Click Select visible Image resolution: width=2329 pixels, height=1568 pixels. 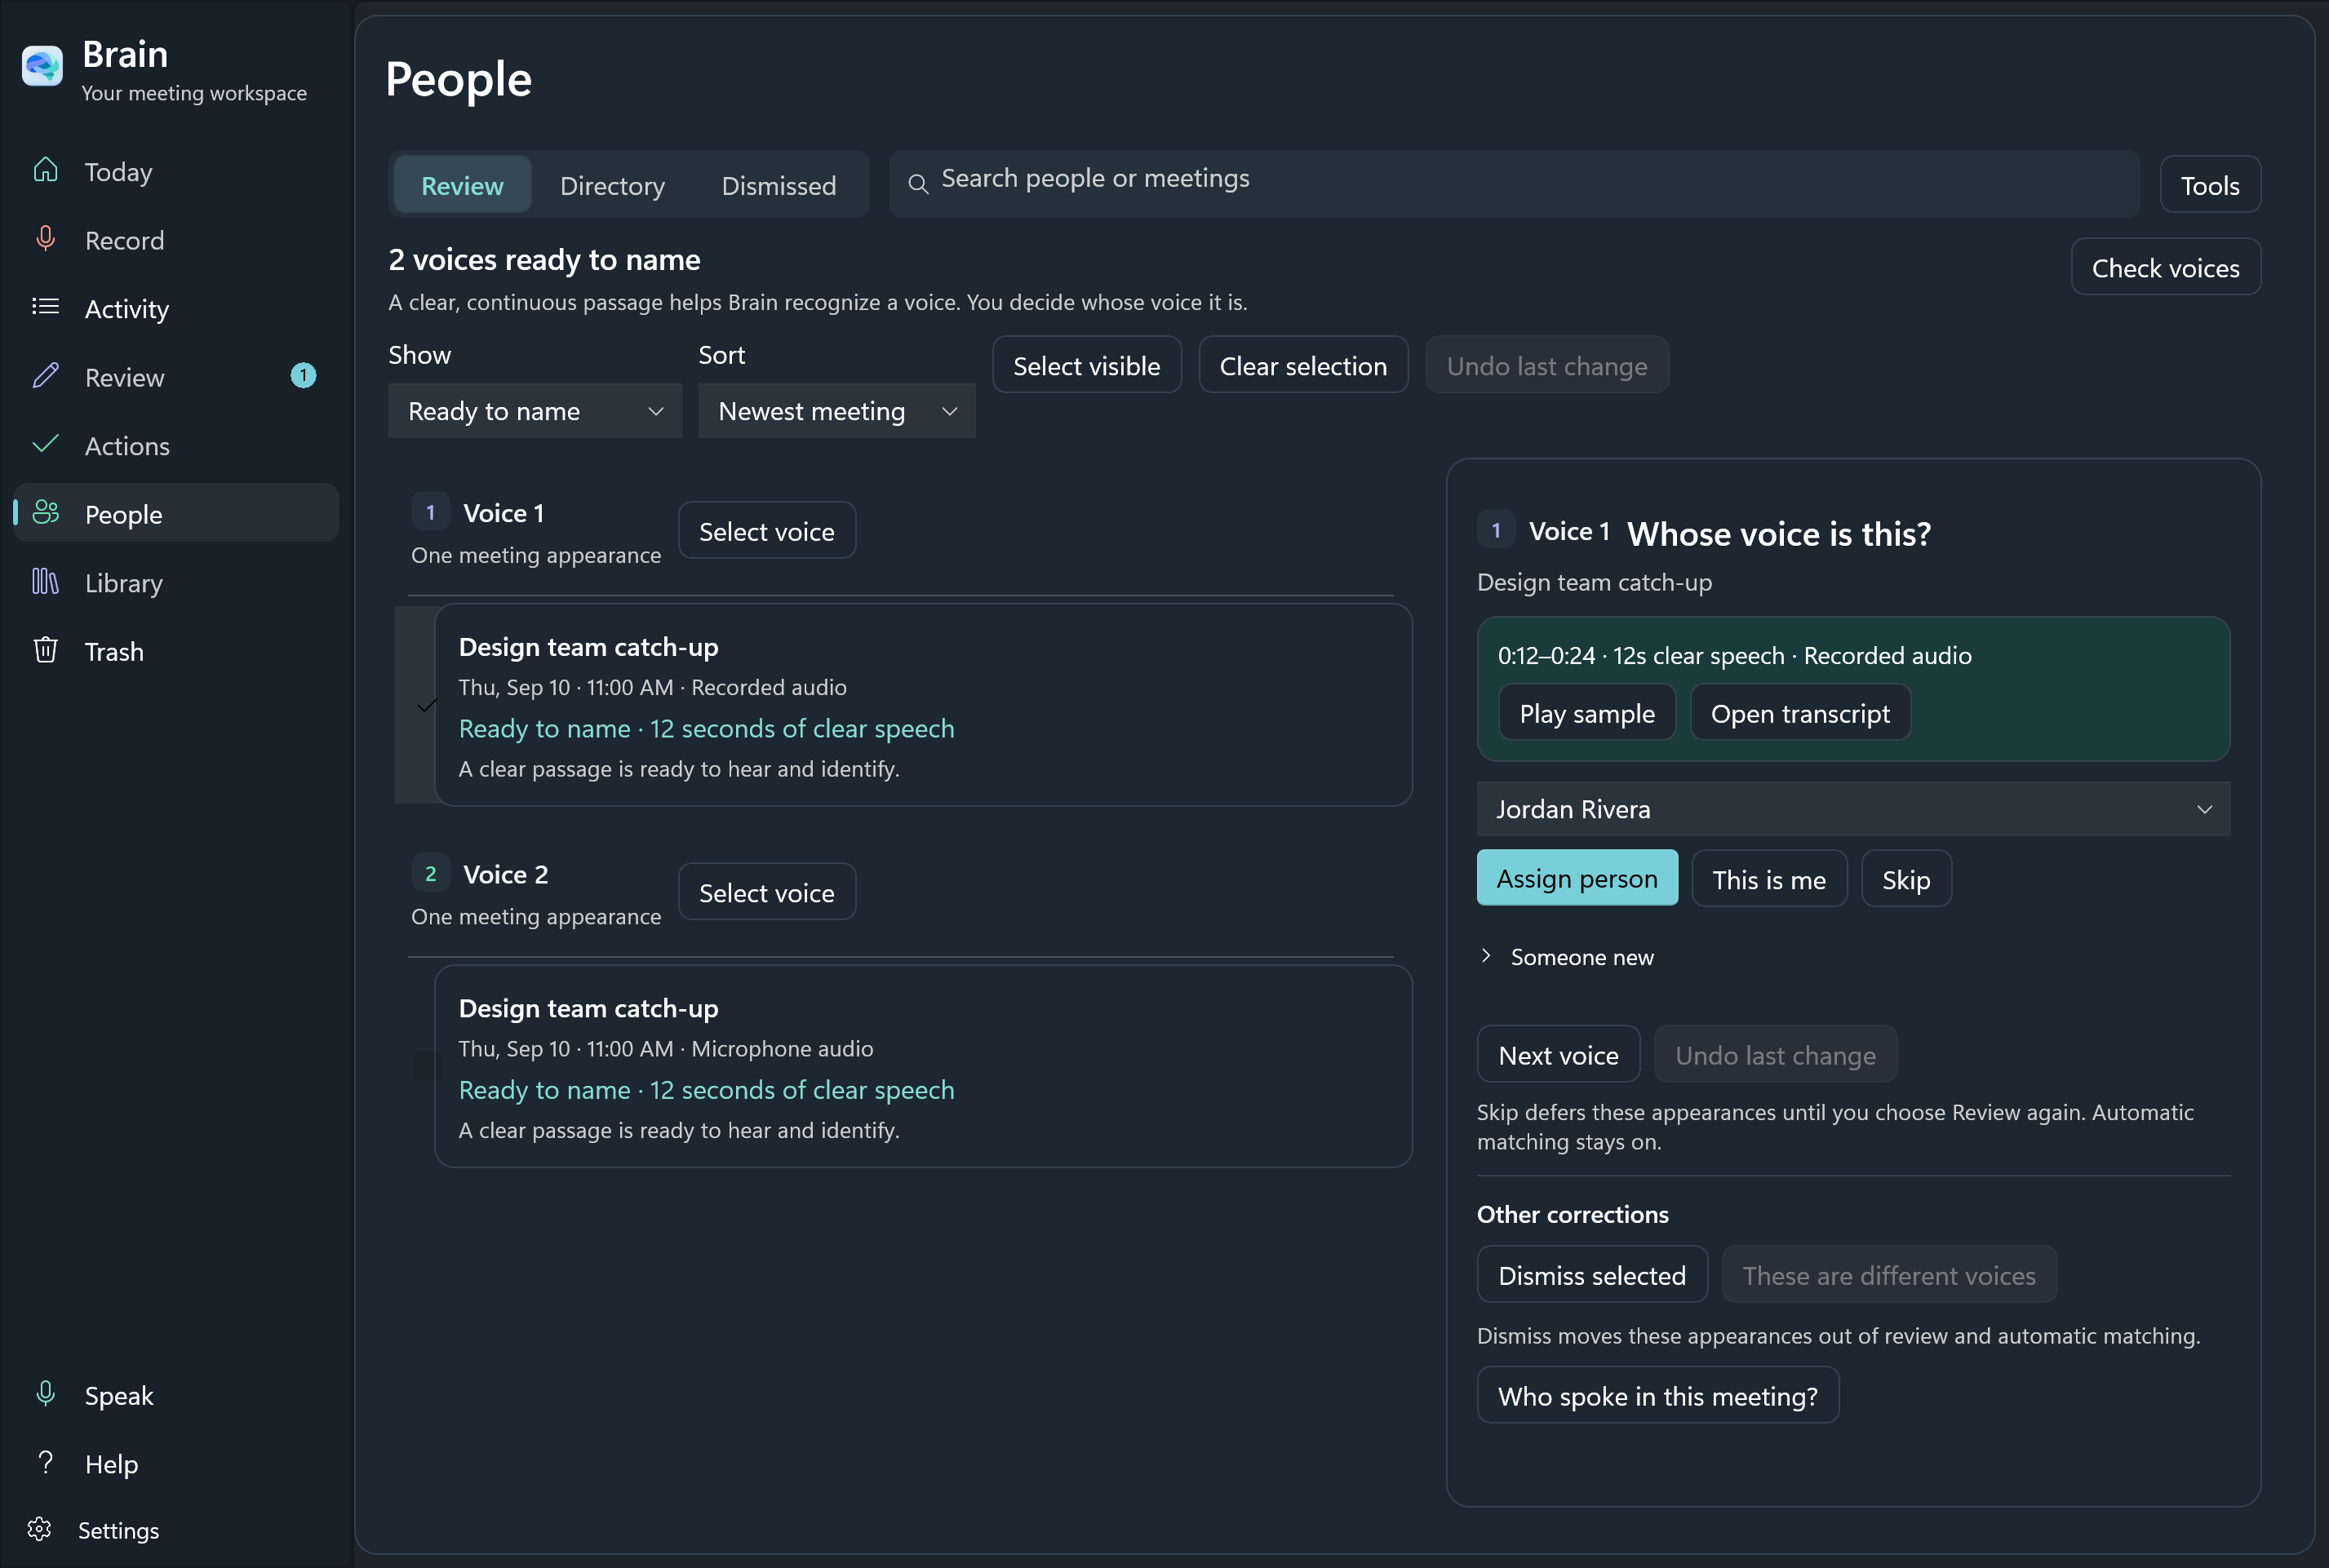coord(1087,365)
